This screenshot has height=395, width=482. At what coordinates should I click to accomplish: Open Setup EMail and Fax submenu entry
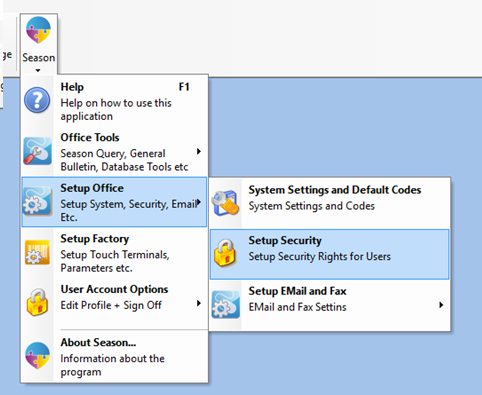click(x=329, y=305)
